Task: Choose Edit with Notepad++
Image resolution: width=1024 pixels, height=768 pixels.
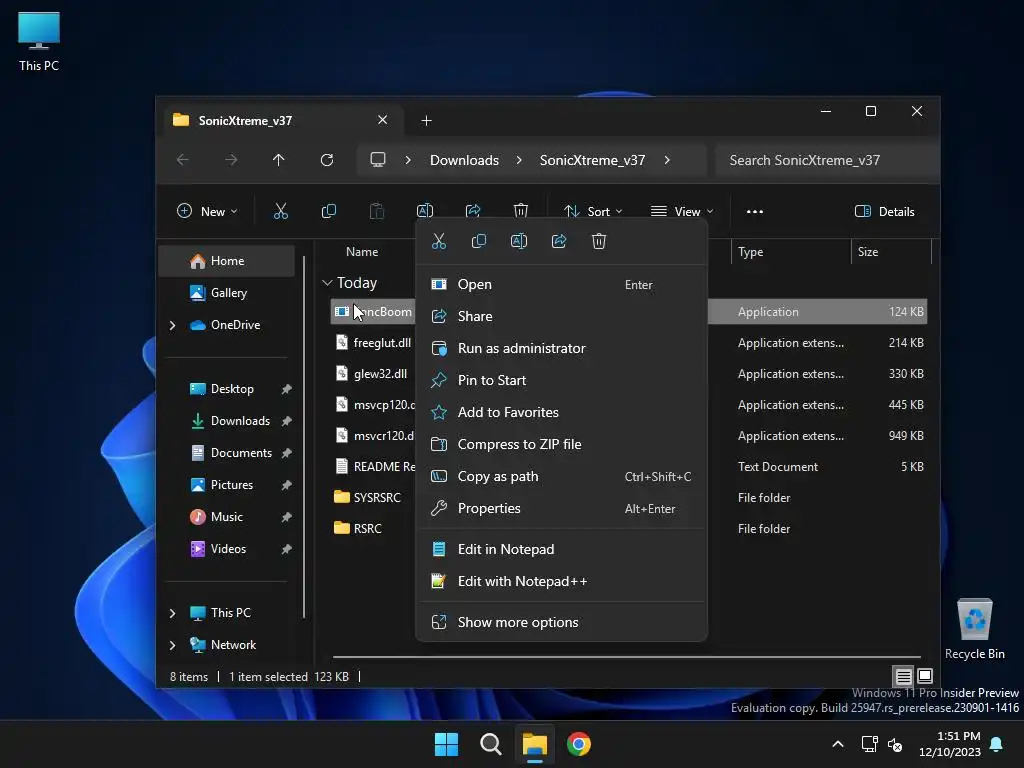Action: click(561, 581)
